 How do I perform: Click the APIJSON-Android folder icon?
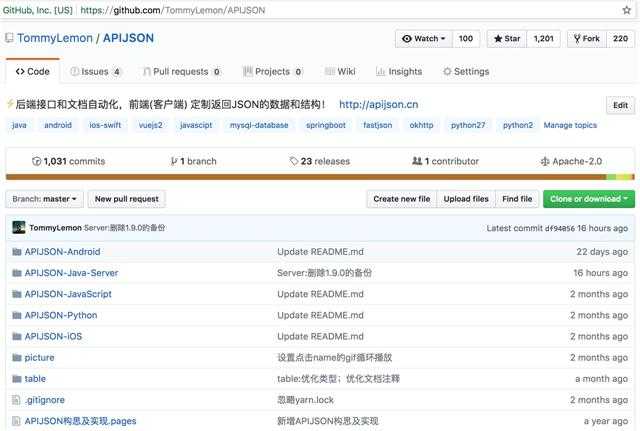click(17, 252)
